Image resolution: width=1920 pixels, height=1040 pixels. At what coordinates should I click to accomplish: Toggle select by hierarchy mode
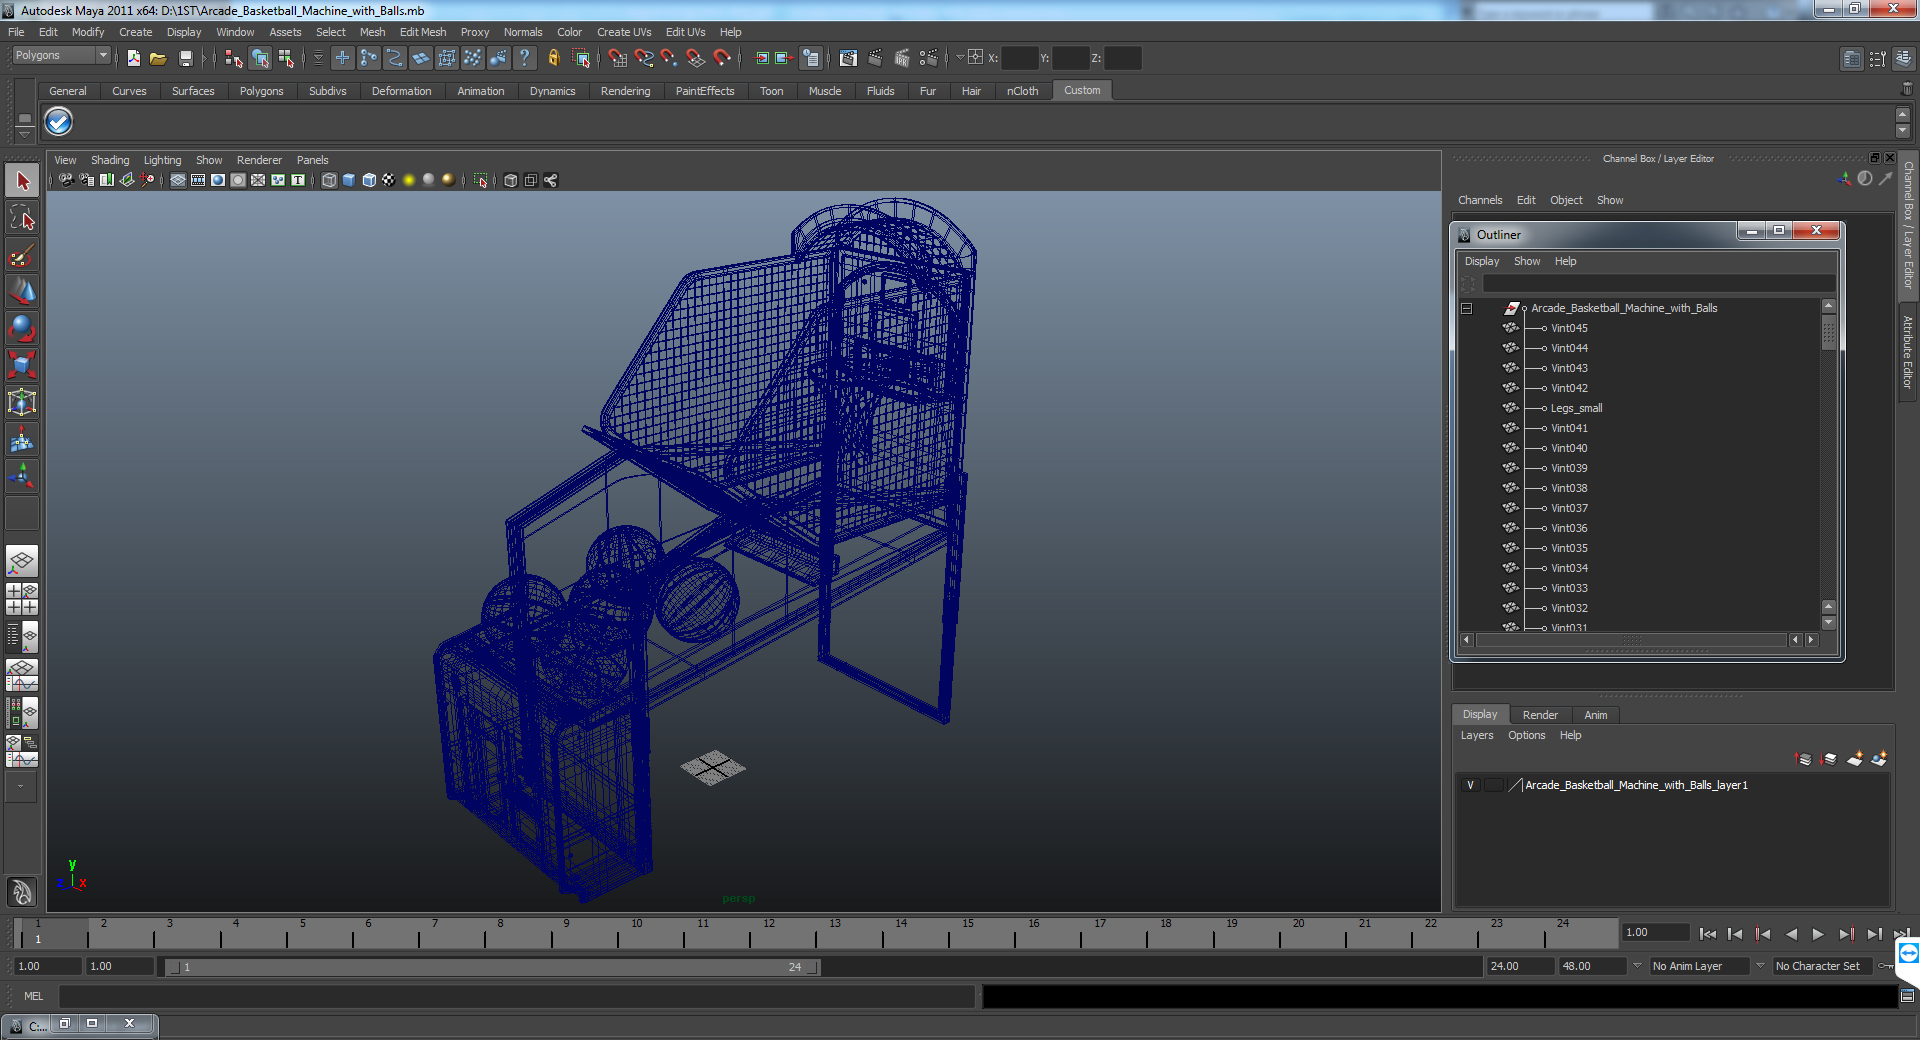pyautogui.click(x=234, y=59)
